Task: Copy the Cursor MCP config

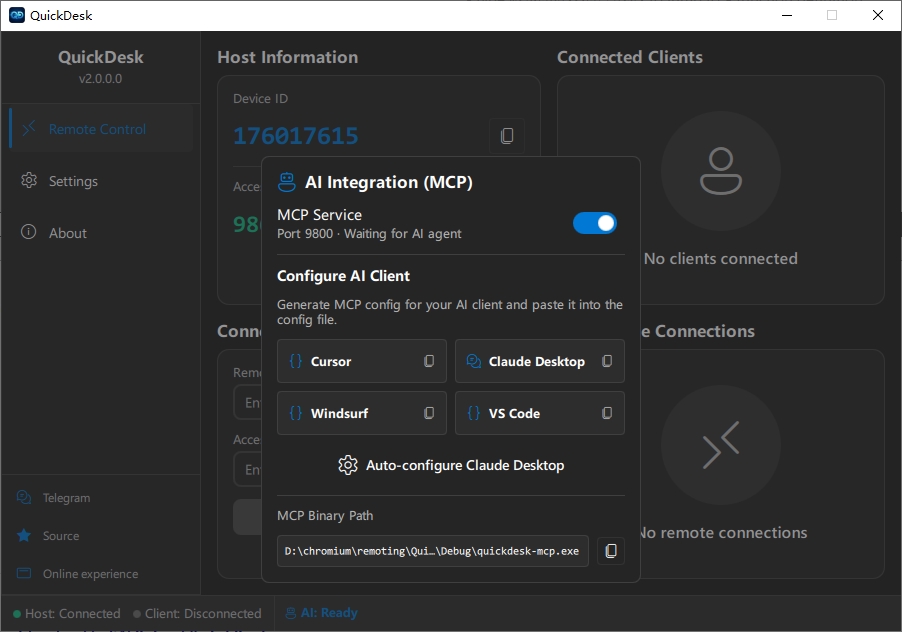Action: (429, 361)
